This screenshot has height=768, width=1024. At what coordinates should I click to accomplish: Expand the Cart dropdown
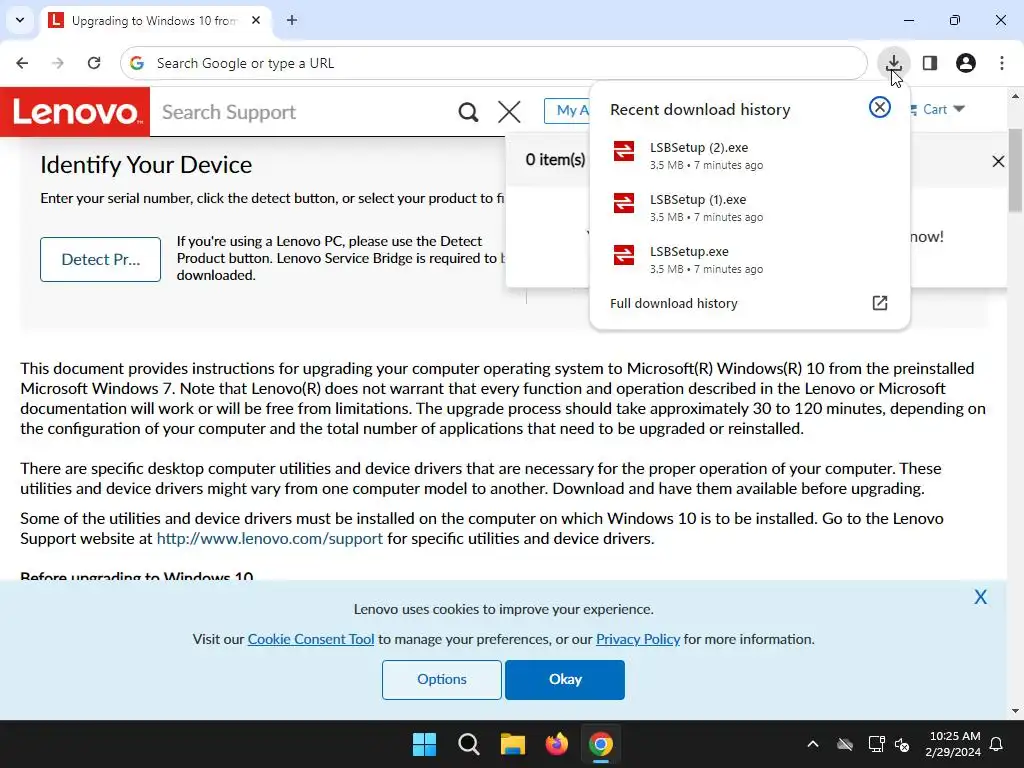pyautogui.click(x=938, y=110)
